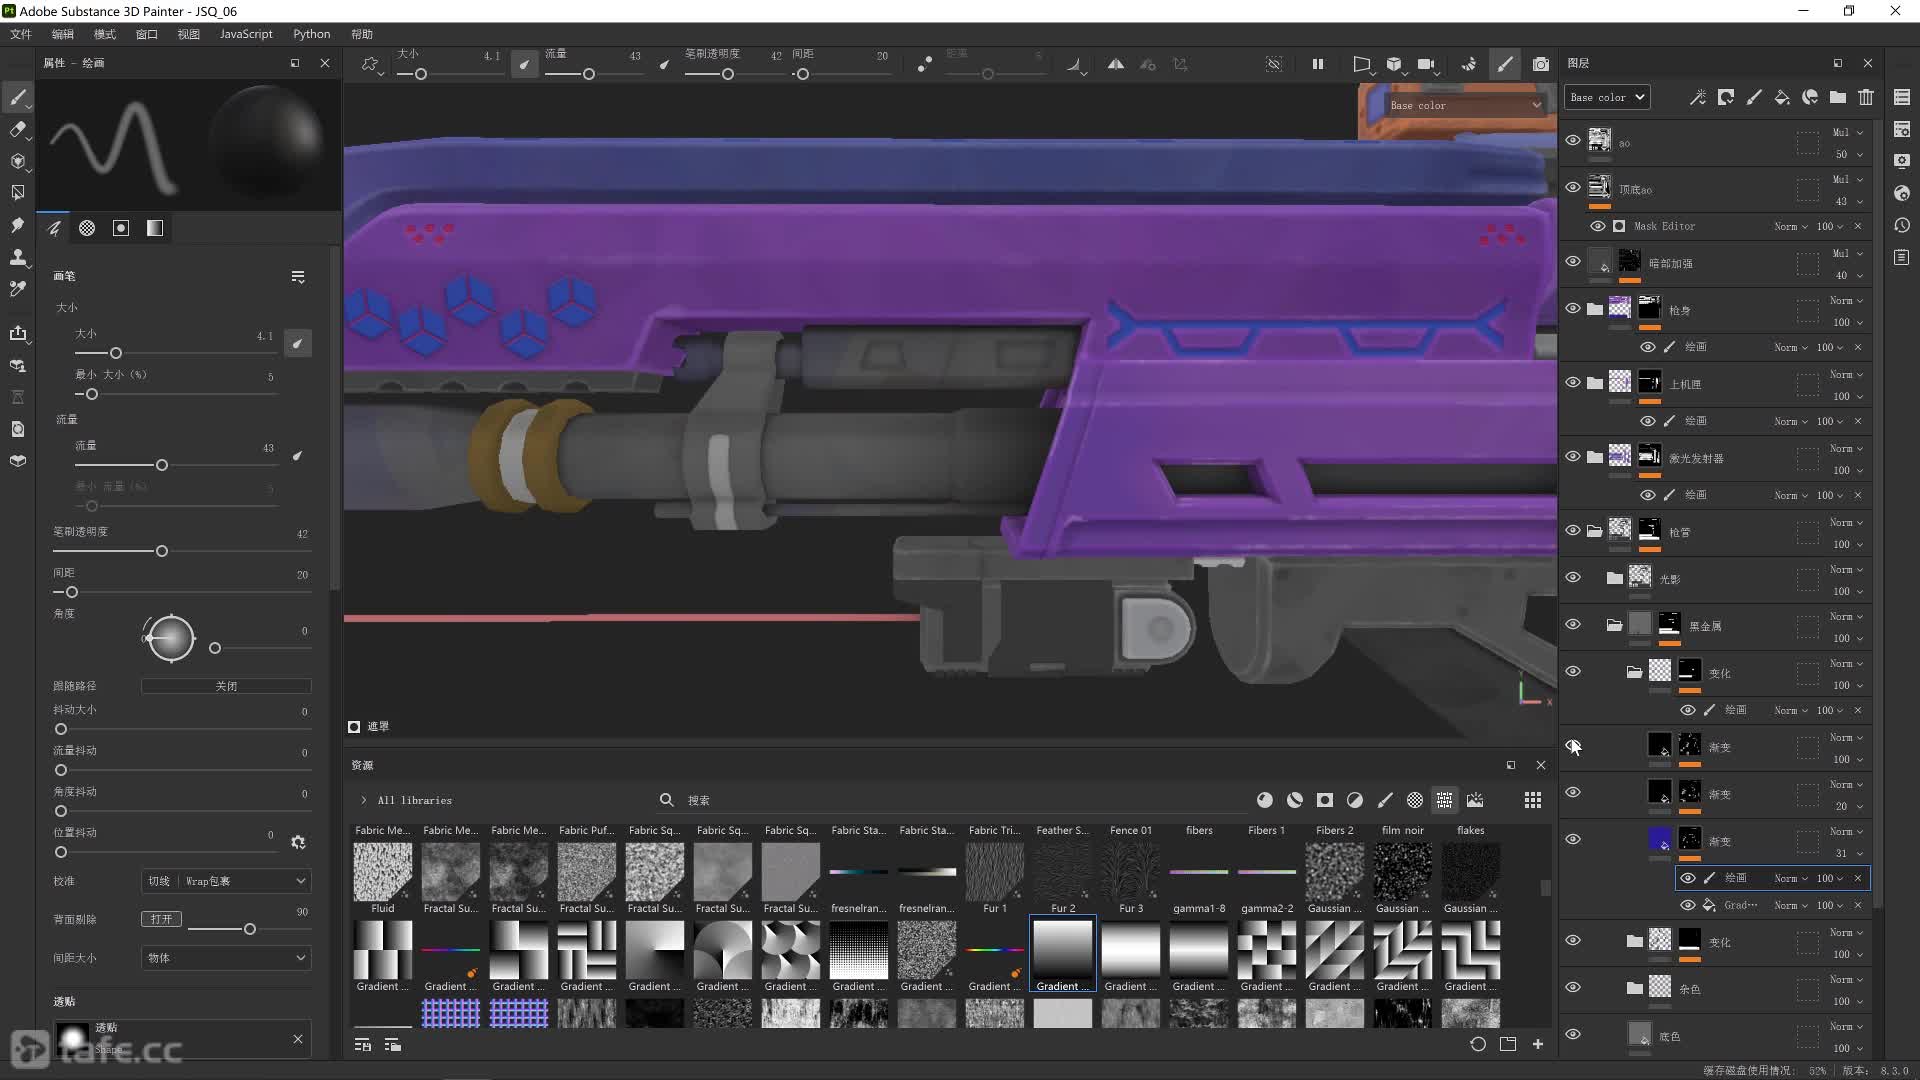This screenshot has width=1920, height=1080.
Task: Select the Polygon fill tool
Action: (17, 192)
